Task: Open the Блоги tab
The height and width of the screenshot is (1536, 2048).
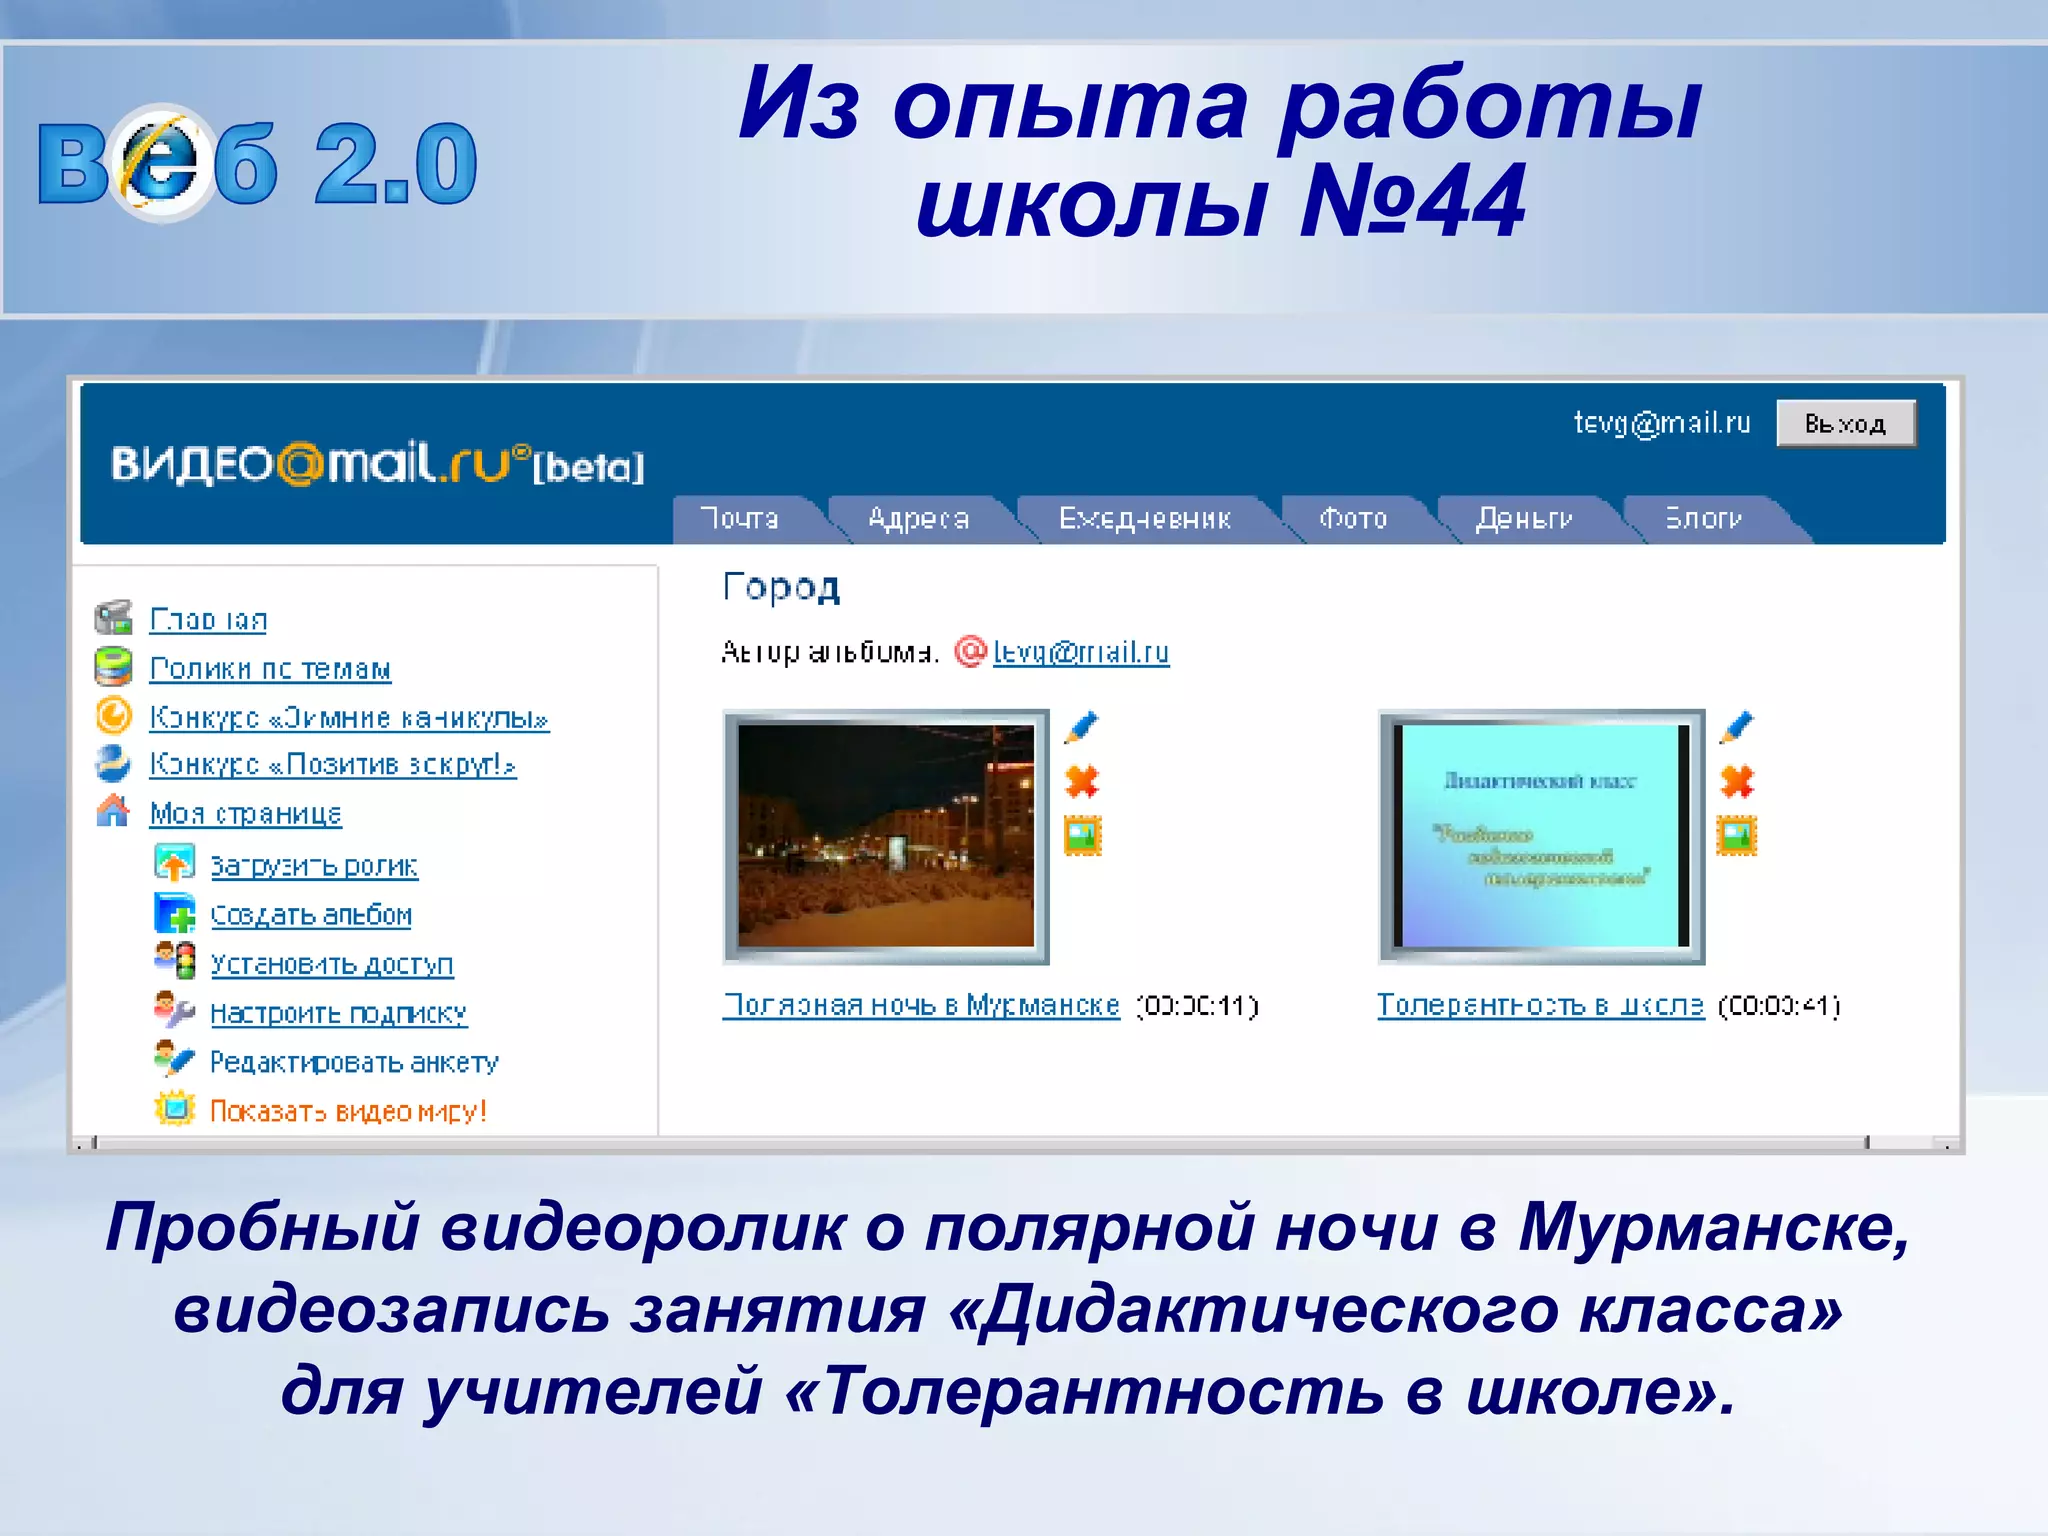Action: point(1703,519)
